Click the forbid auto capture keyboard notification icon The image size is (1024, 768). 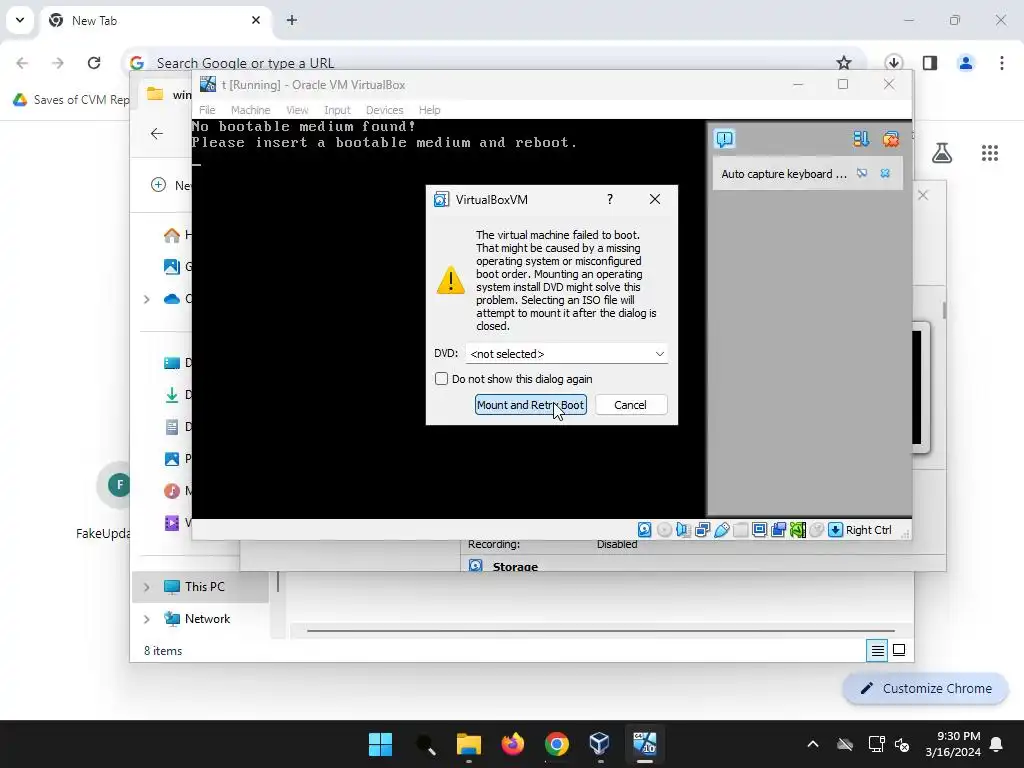tap(862, 173)
